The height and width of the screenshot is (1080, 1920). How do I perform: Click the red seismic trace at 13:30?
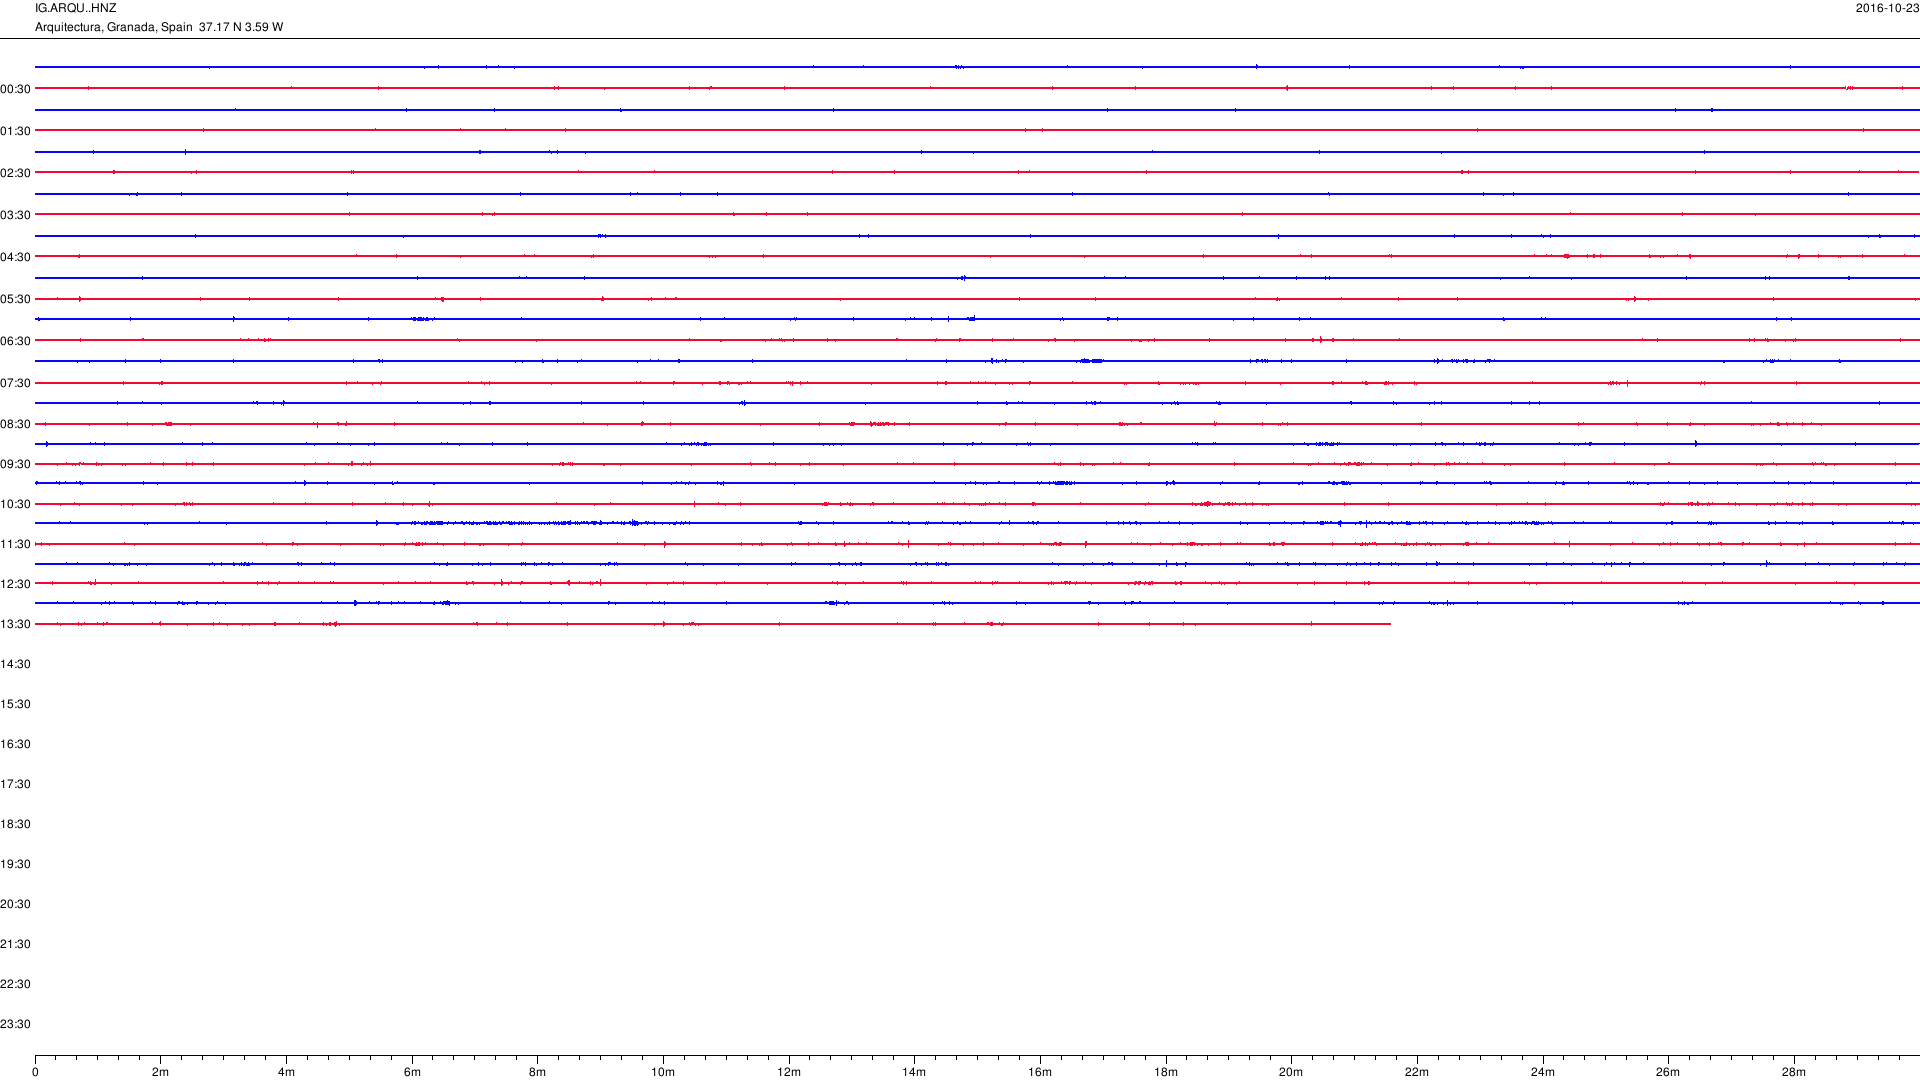pyautogui.click(x=713, y=624)
